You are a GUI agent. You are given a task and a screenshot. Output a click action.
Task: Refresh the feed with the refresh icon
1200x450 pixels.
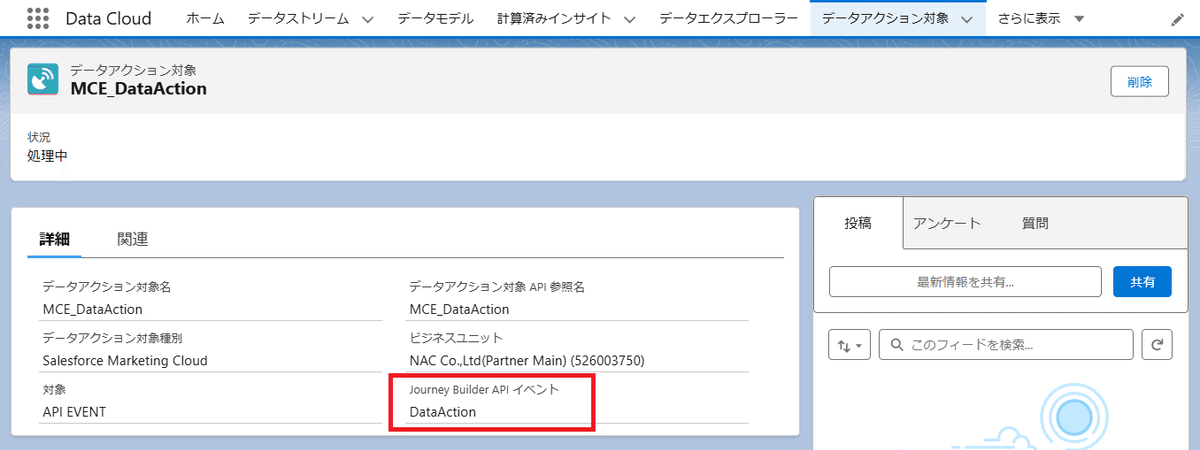point(1157,345)
